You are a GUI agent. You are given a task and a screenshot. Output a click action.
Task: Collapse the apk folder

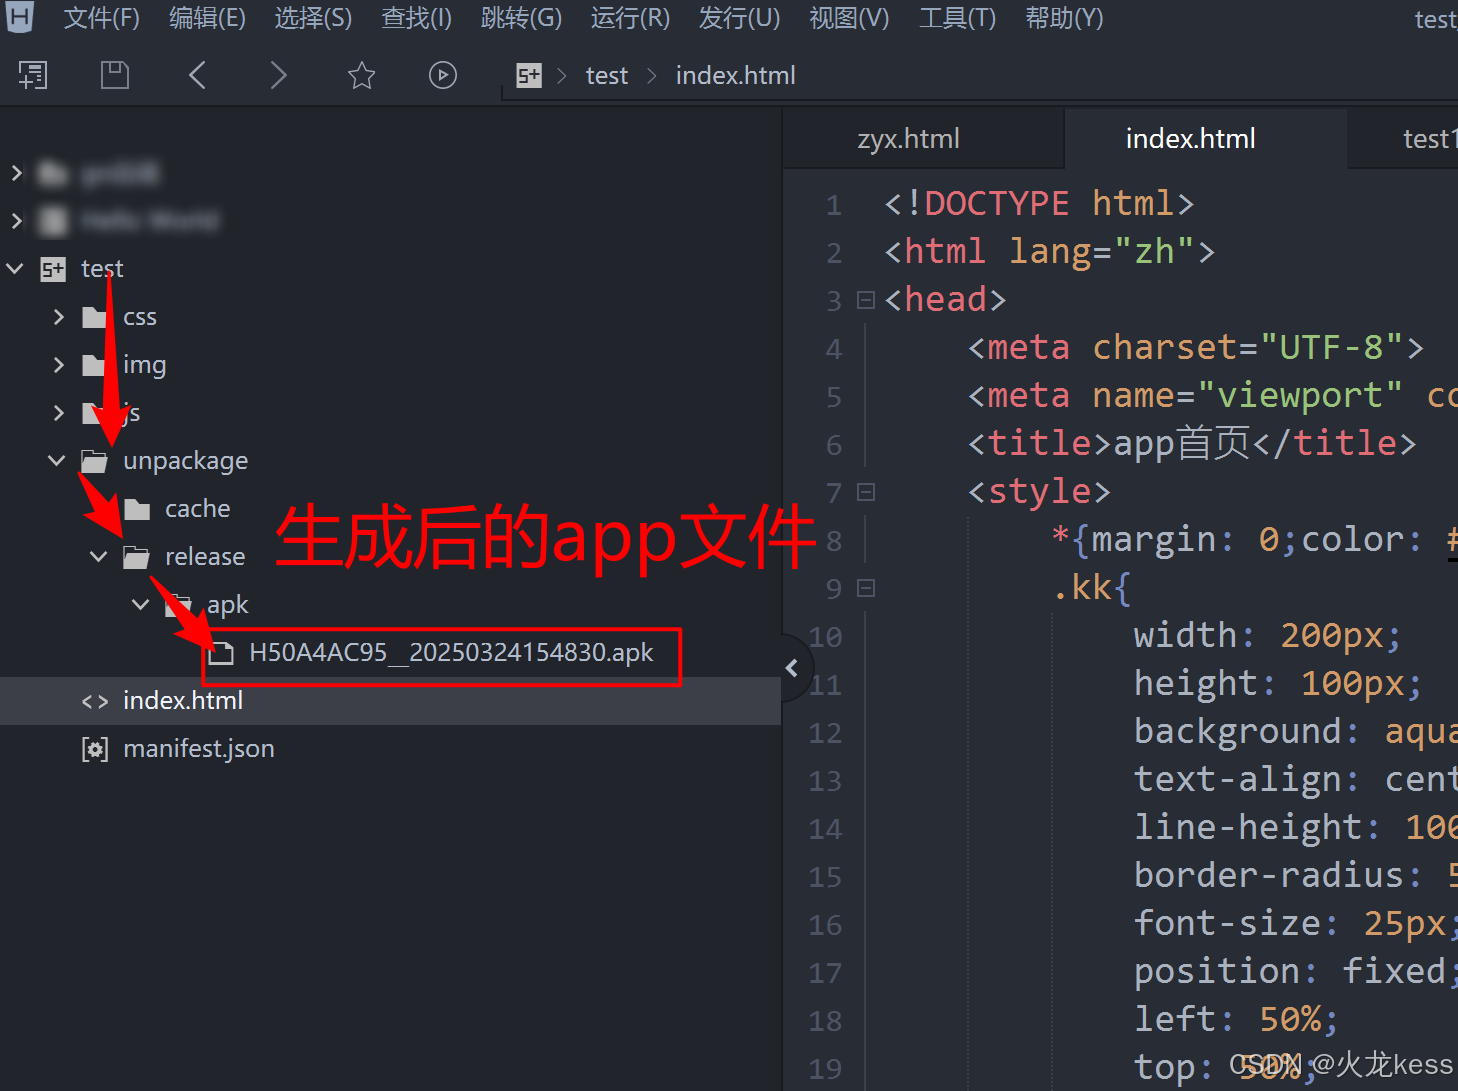click(x=141, y=604)
